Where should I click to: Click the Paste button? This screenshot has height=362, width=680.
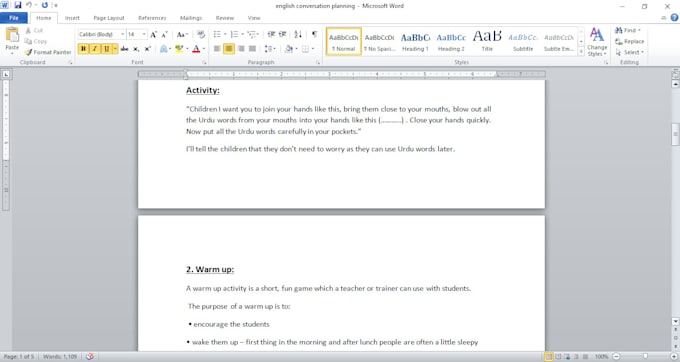coord(12,41)
